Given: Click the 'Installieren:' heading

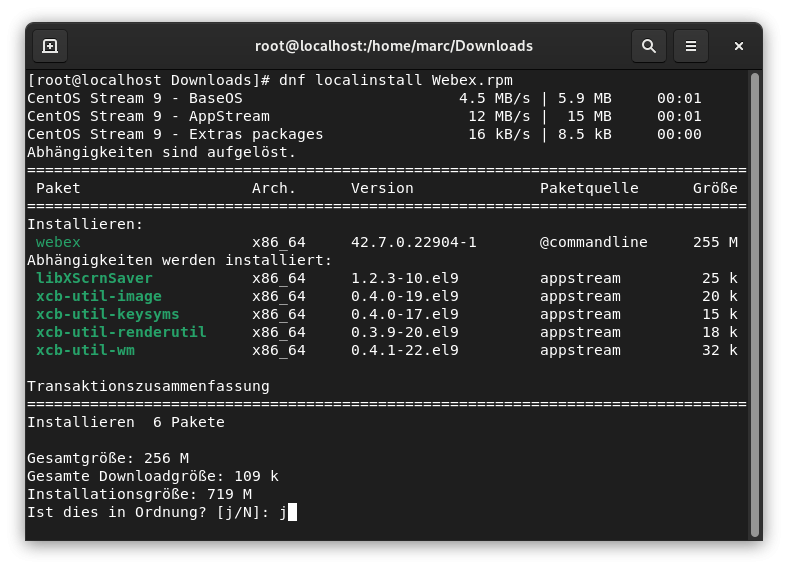Looking at the screenshot, I should click(85, 224).
